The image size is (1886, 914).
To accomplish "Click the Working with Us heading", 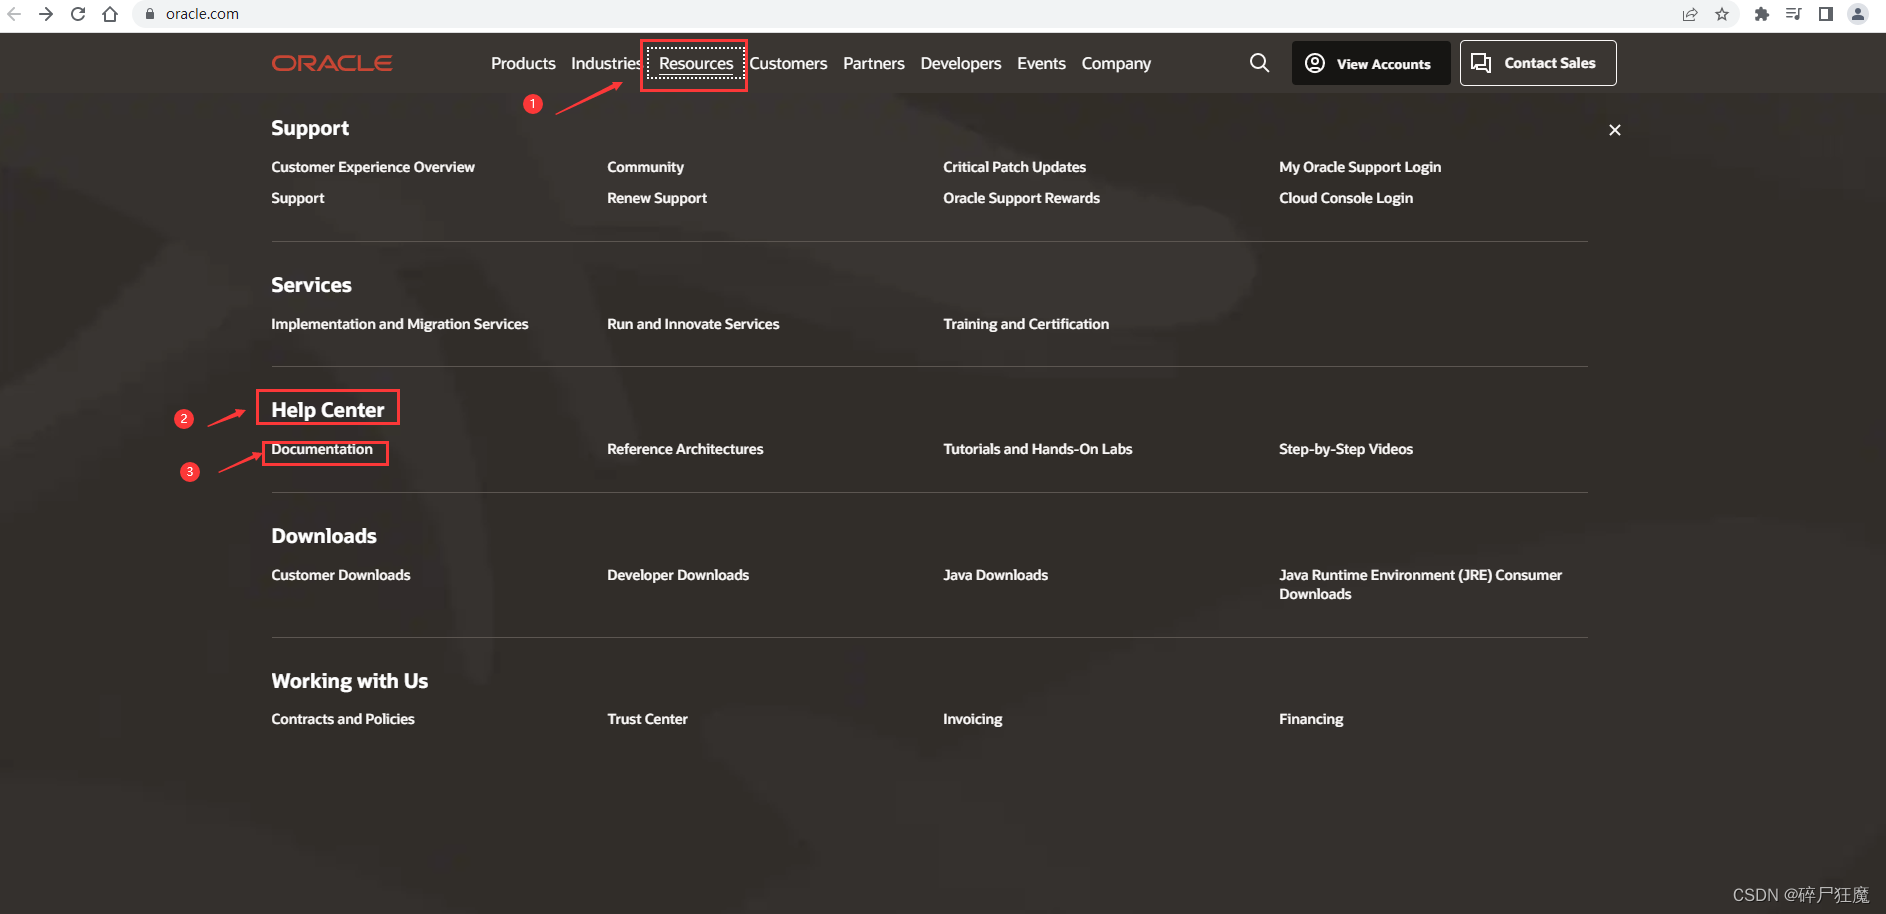I will tap(350, 681).
